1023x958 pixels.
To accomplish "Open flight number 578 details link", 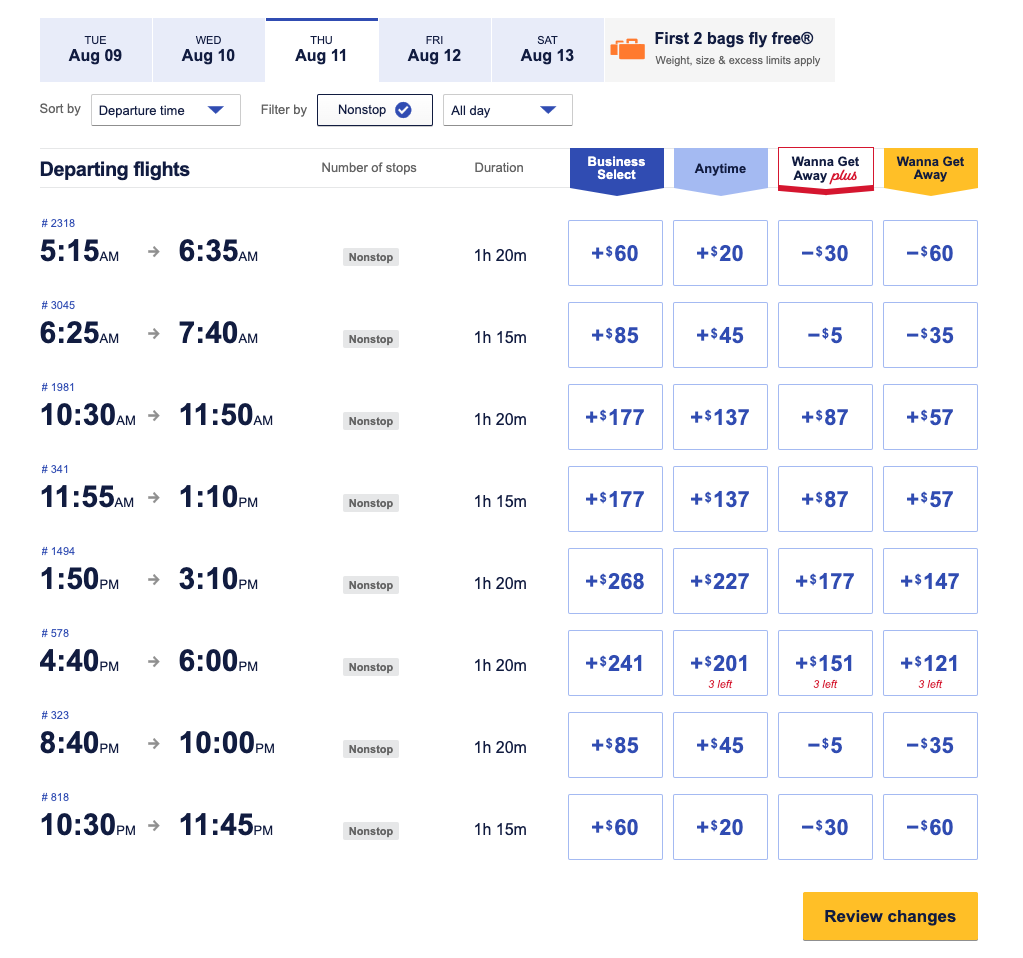I will [x=55, y=633].
